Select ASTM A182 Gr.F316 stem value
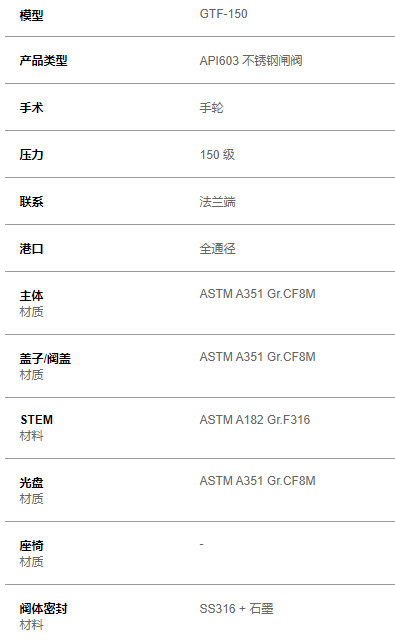 point(255,420)
